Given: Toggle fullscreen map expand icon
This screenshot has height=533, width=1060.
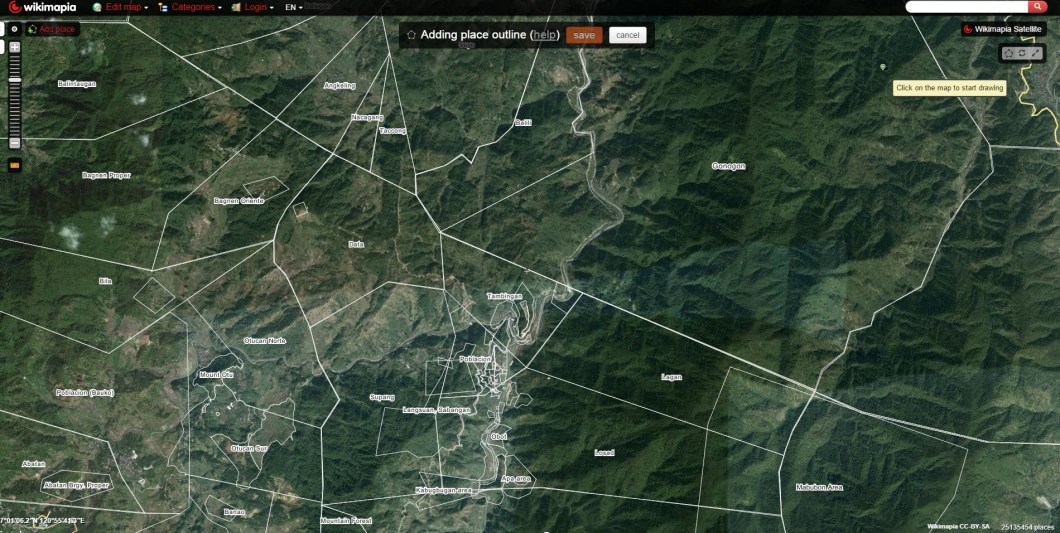Looking at the screenshot, I should pyautogui.click(x=1037, y=53).
